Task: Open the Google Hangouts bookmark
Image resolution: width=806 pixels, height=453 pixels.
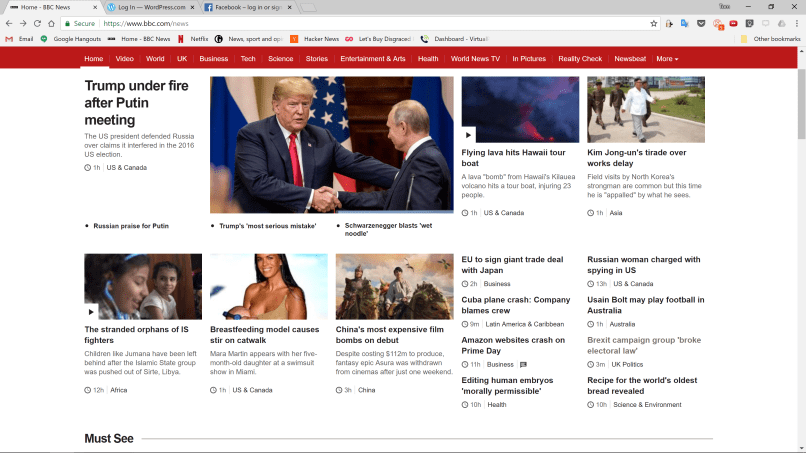Action: click(x=70, y=39)
